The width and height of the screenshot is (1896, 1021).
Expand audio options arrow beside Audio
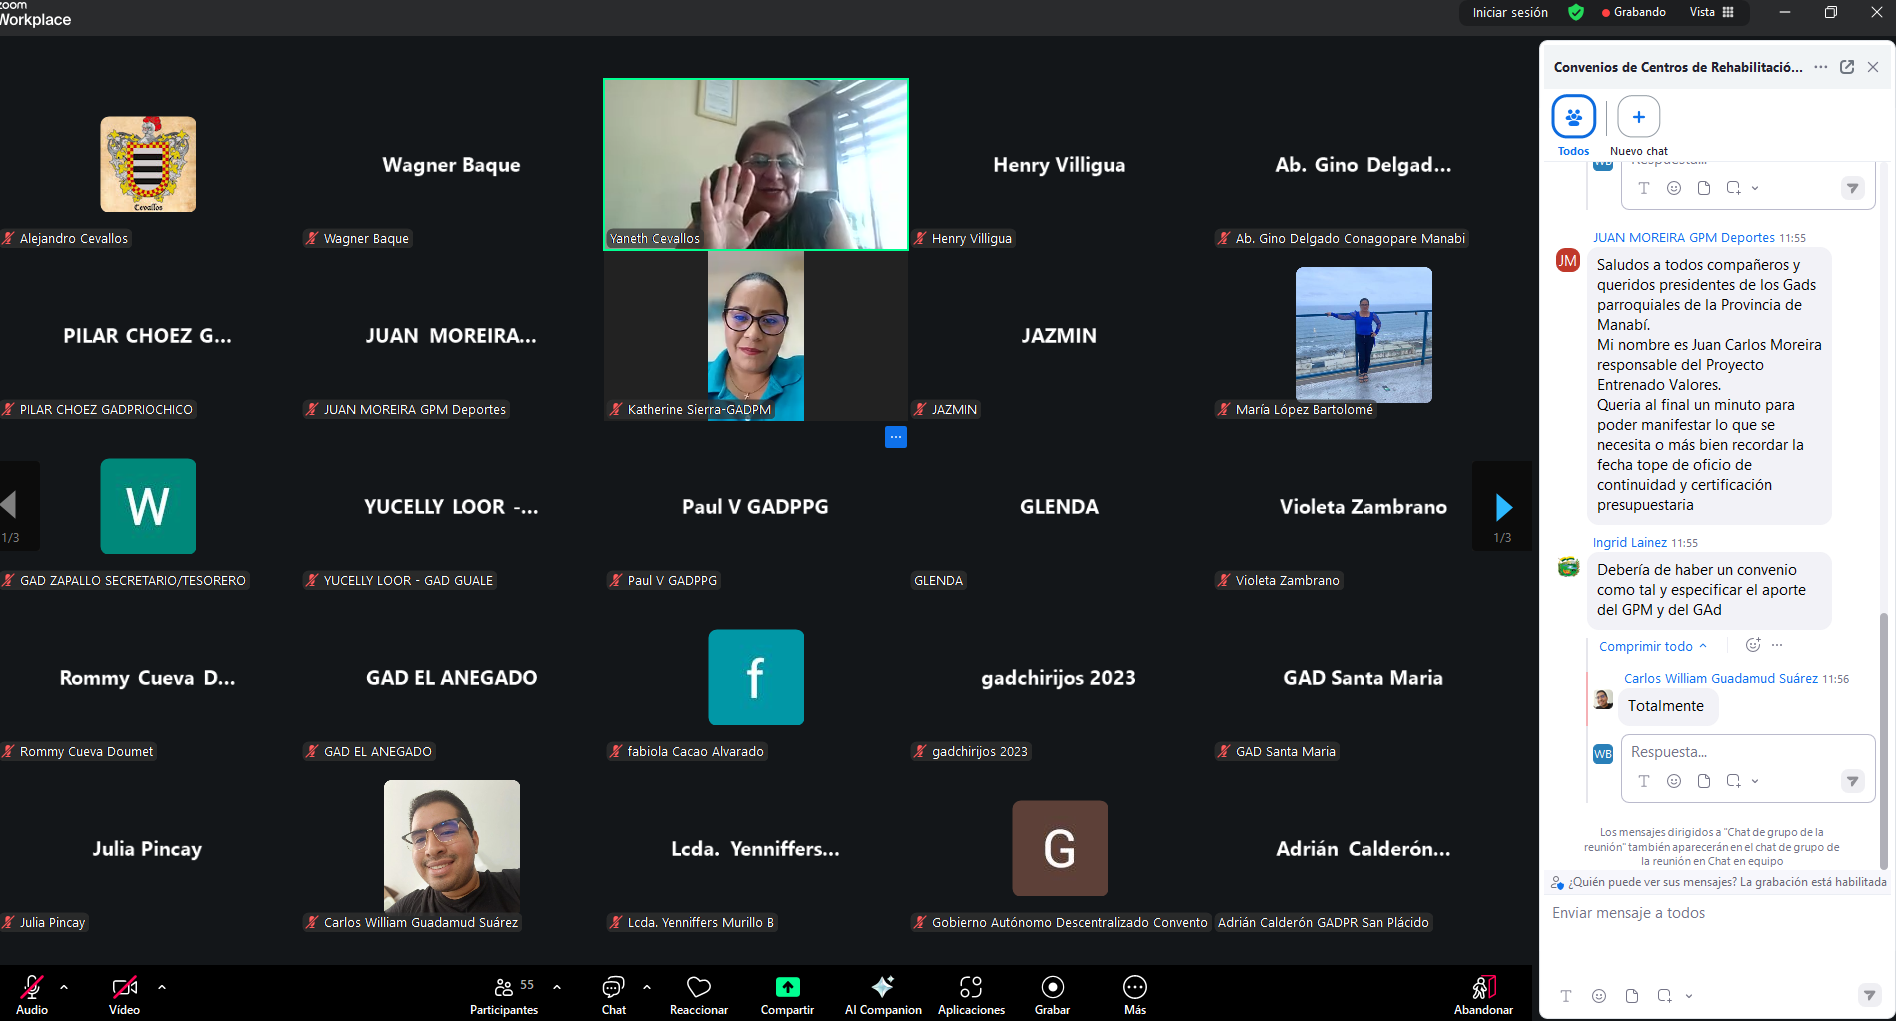click(64, 987)
